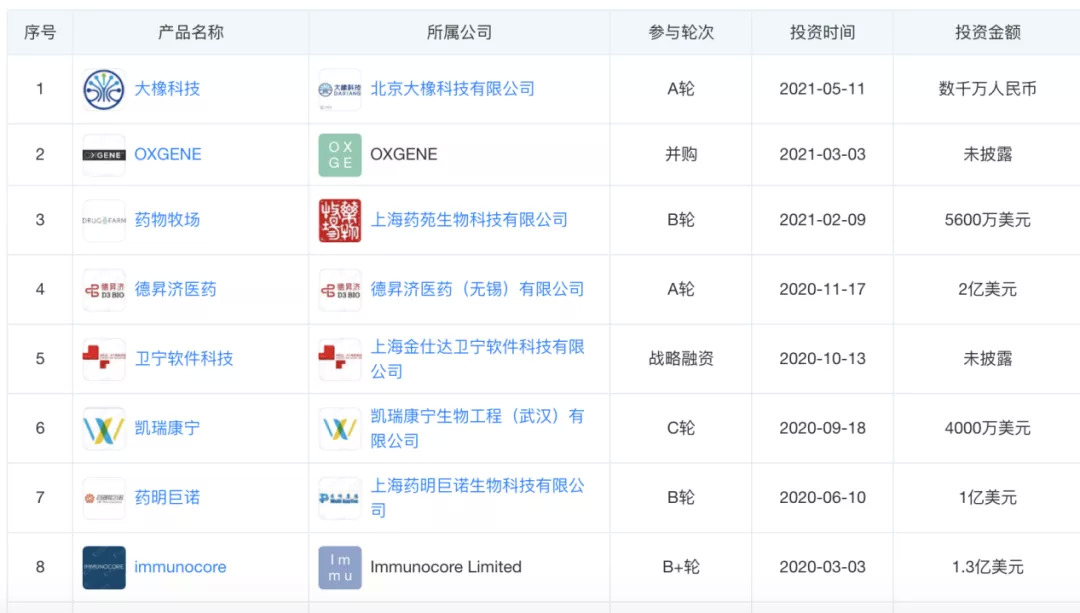Image resolution: width=1080 pixels, height=613 pixels.
Task: Click the 投资金额 column header
Action: 987,32
